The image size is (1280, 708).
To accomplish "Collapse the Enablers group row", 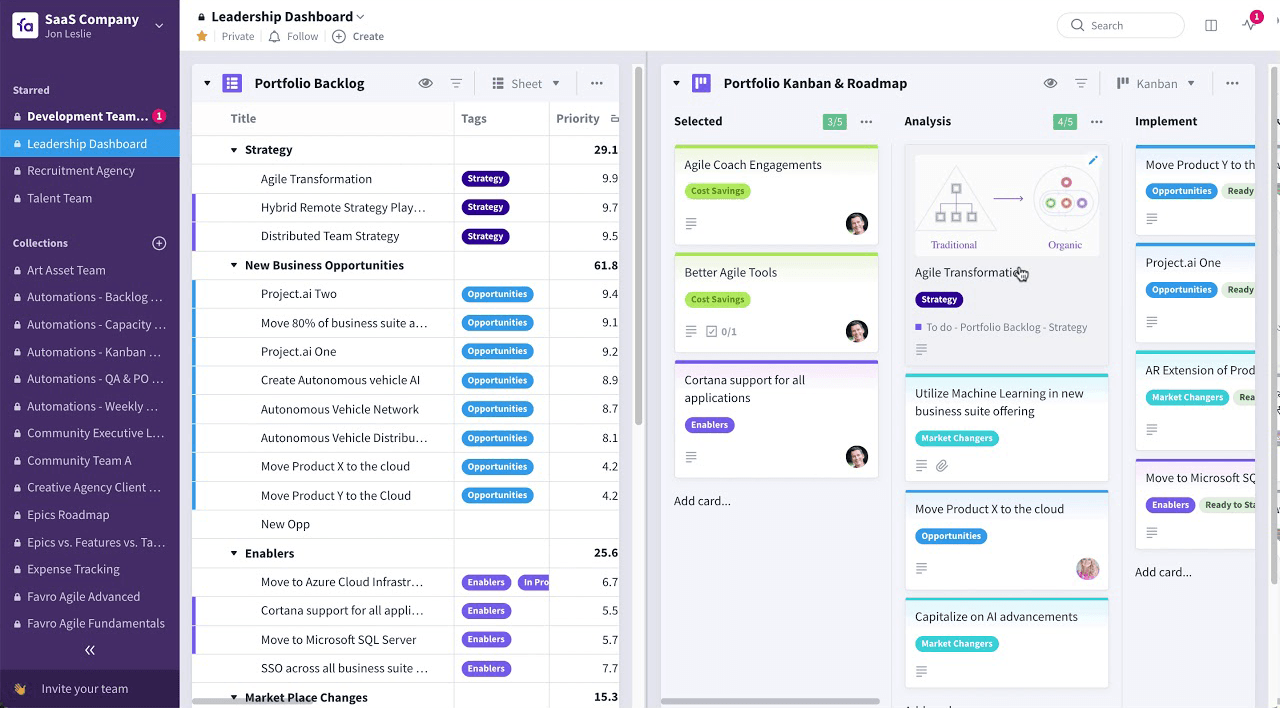I will click(x=234, y=554).
